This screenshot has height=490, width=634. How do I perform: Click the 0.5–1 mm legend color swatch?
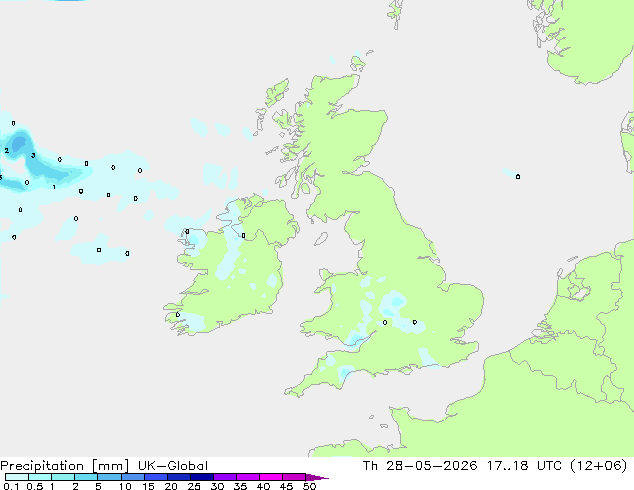click(x=40, y=477)
